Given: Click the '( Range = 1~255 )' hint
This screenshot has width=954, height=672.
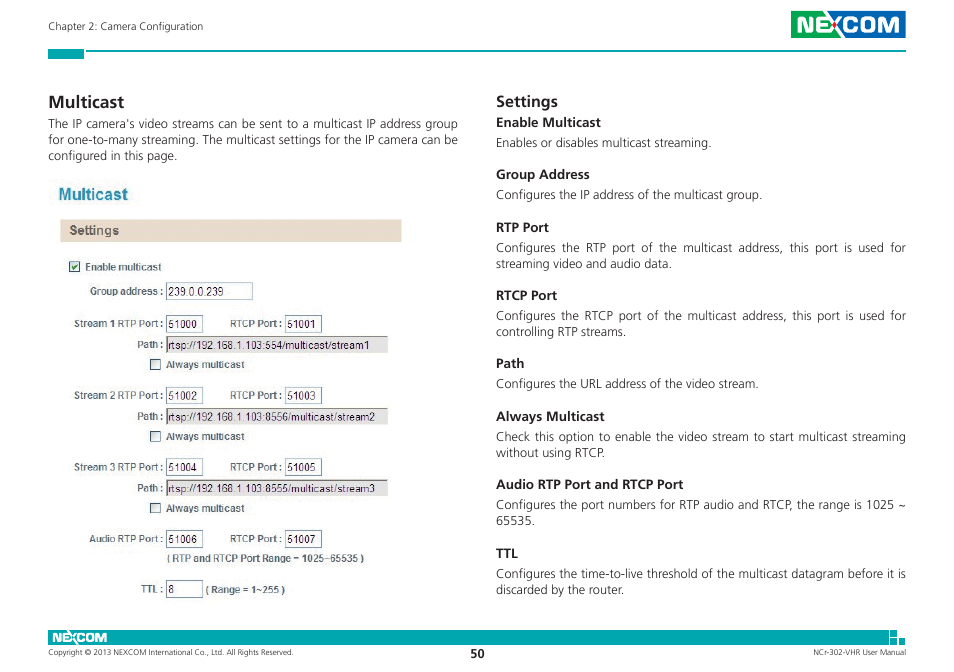Looking at the screenshot, I should coord(245,589).
